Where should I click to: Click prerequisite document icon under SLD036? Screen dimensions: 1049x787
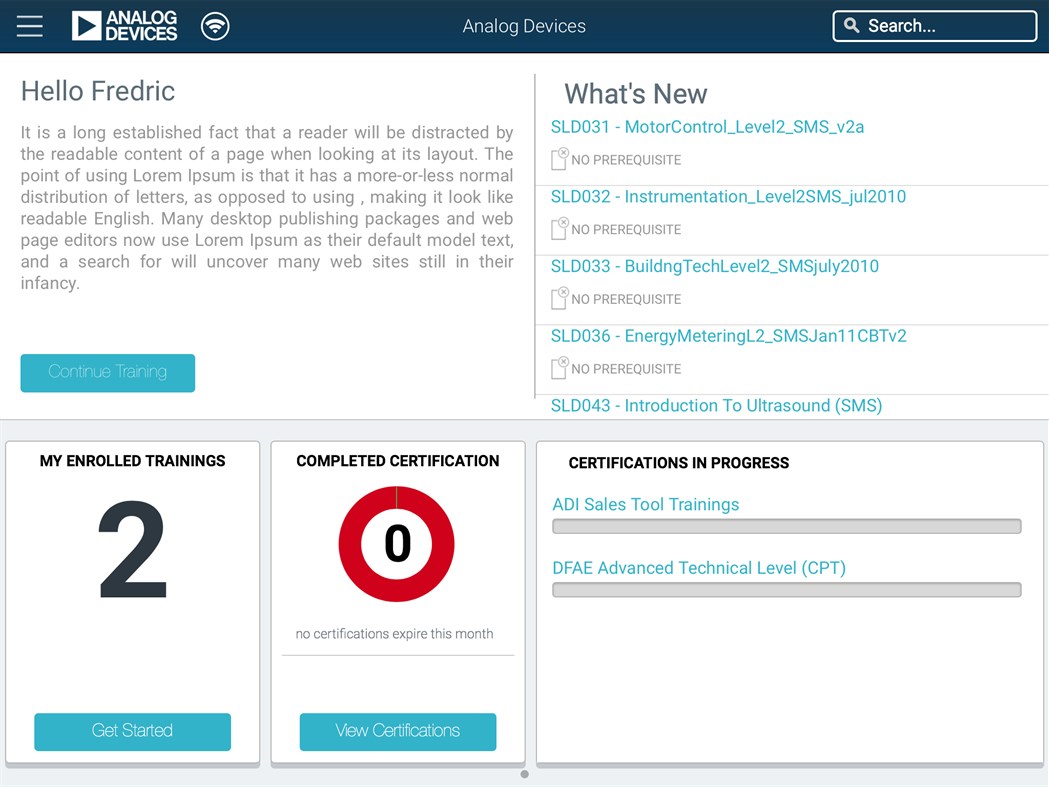click(560, 367)
